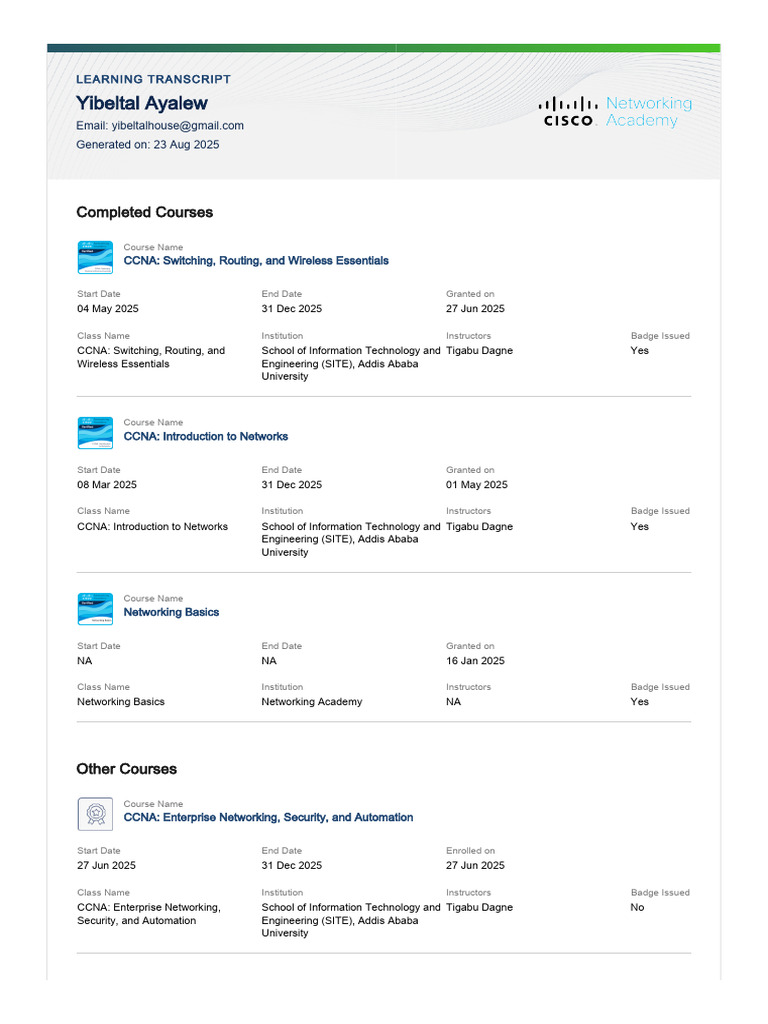Screen dimensions: 768x1024
Task: Click the Badge Issued No value
Action: 637,907
